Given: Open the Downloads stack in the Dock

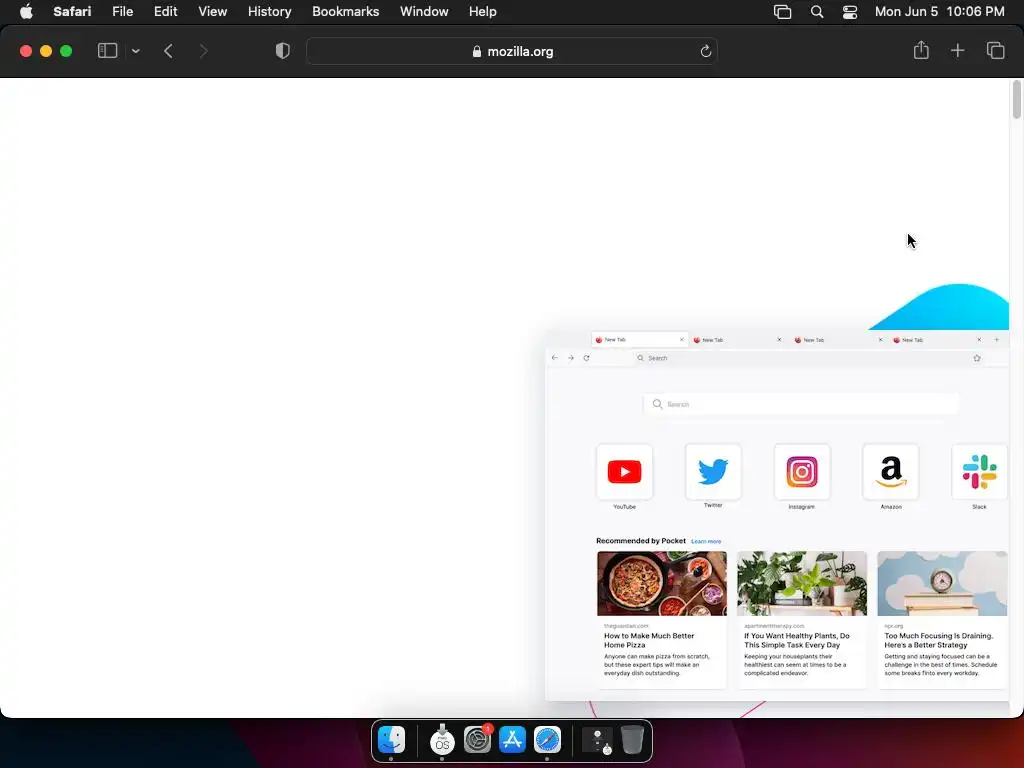Looking at the screenshot, I should coord(598,741).
